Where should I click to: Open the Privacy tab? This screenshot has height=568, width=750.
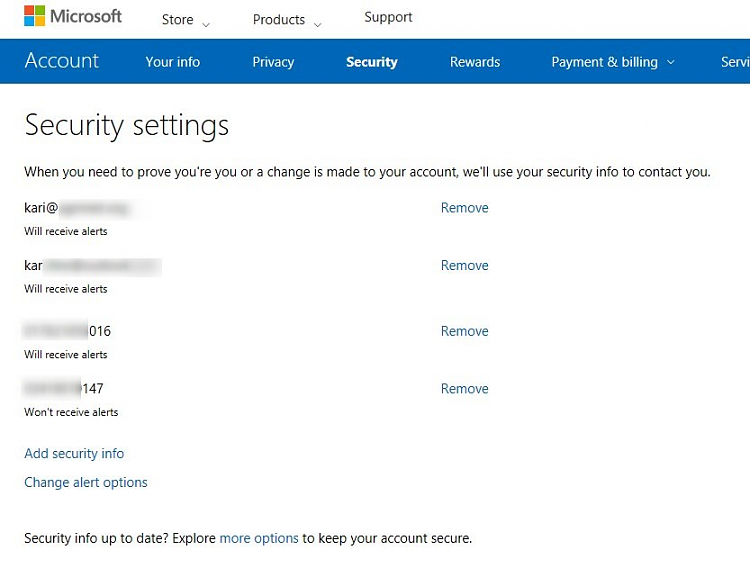pos(273,62)
